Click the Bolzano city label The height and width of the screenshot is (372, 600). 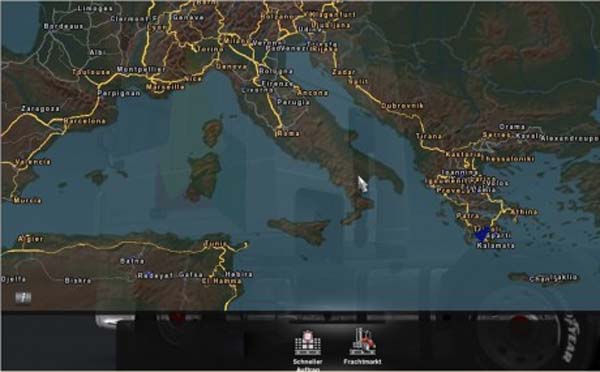point(277,16)
